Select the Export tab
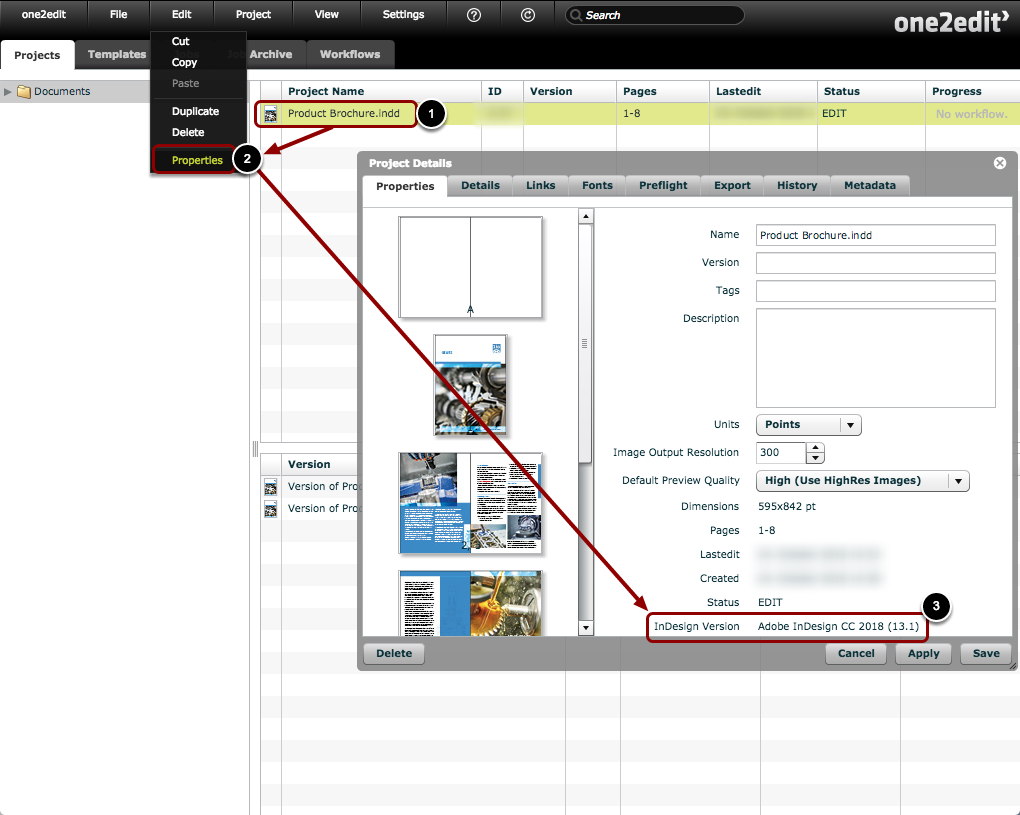The height and width of the screenshot is (815, 1020). point(732,185)
